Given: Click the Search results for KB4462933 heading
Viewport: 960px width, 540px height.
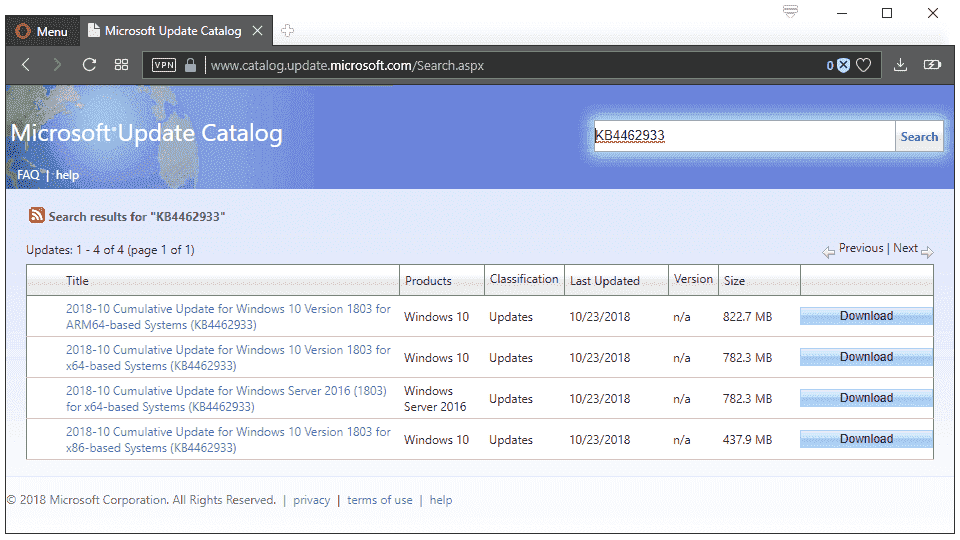Looking at the screenshot, I should click(137, 216).
